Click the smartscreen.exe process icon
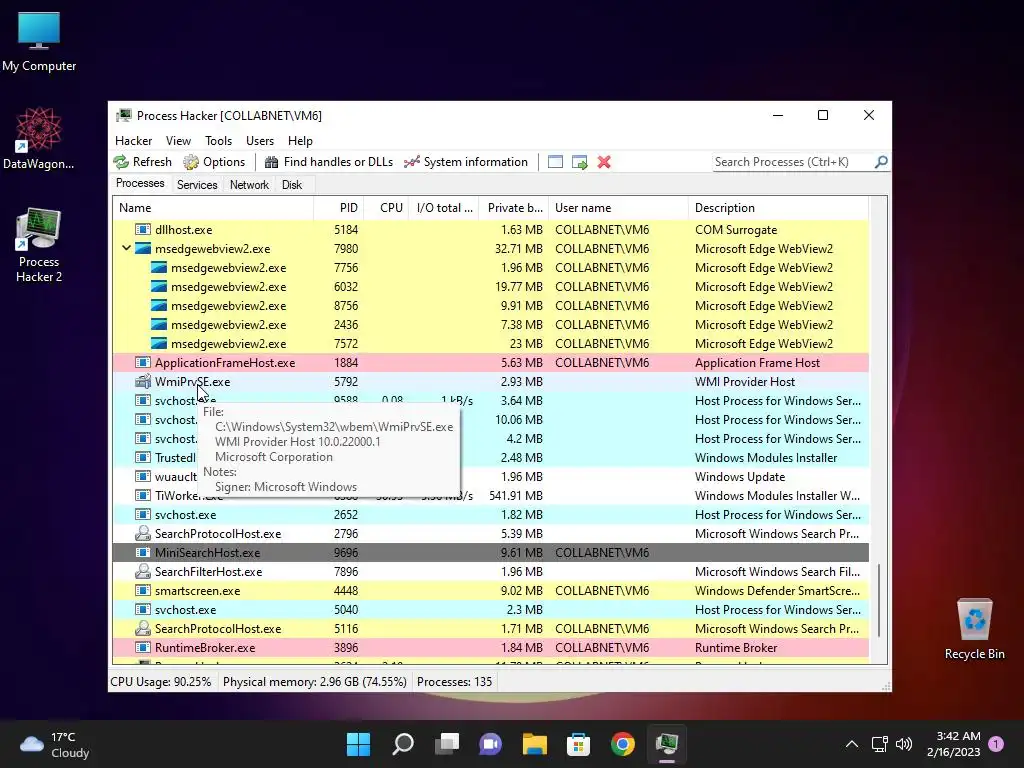Image resolution: width=1024 pixels, height=768 pixels. tap(143, 590)
